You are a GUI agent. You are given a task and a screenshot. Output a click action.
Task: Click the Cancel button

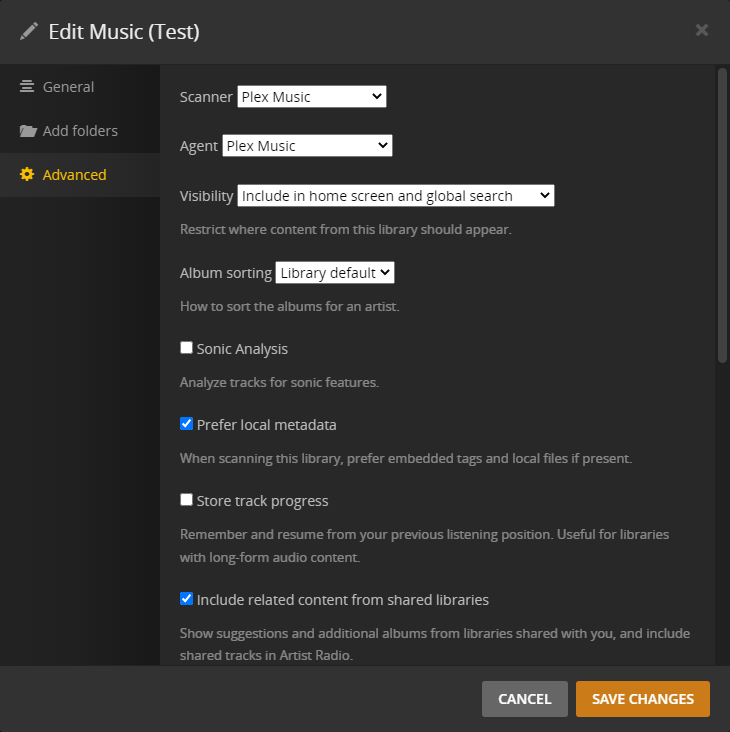click(x=524, y=699)
